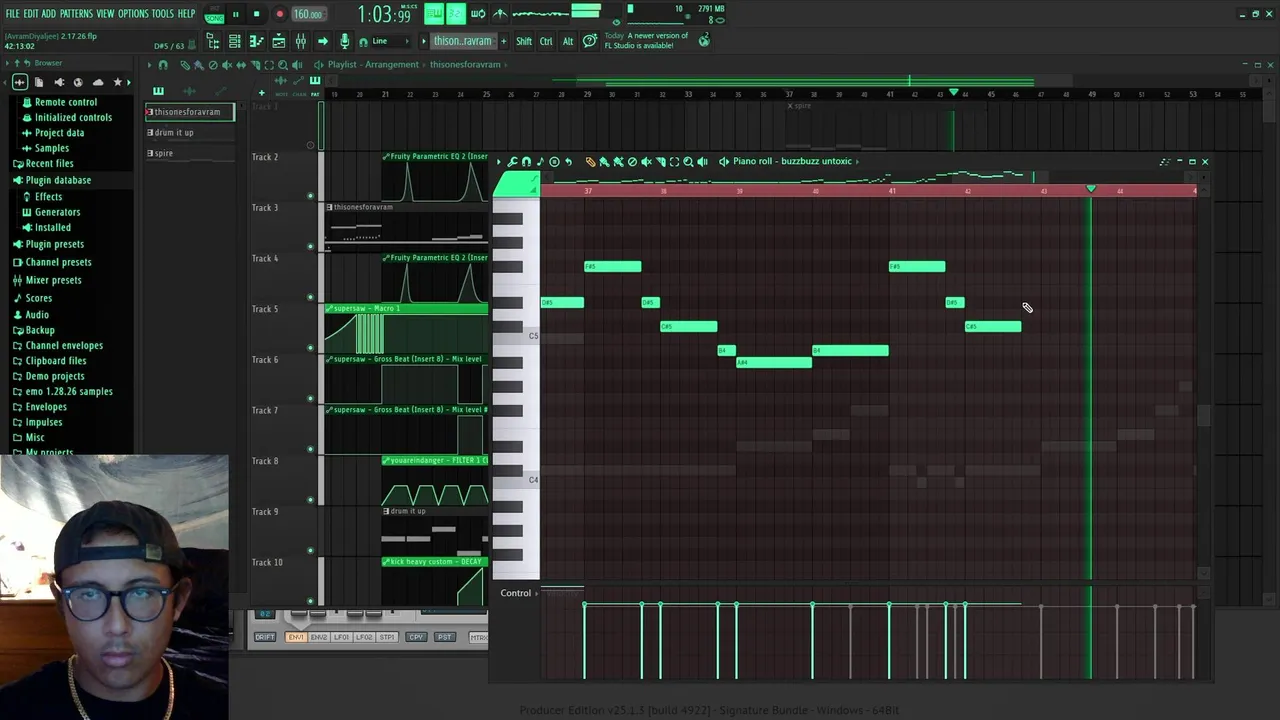Click the Playback speaker tool in Piano roll
The height and width of the screenshot is (720, 1280).
pos(702,161)
